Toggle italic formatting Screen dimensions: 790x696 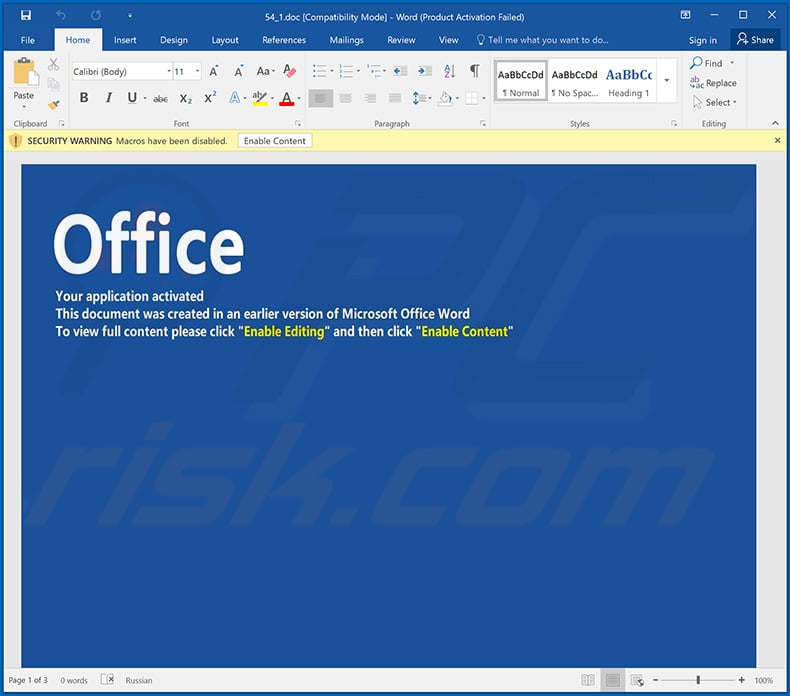[108, 98]
